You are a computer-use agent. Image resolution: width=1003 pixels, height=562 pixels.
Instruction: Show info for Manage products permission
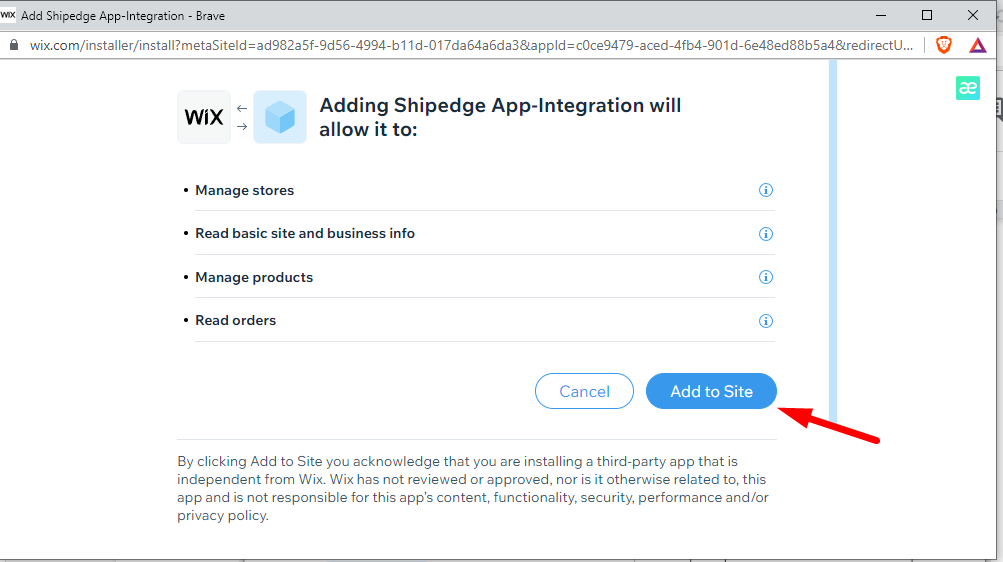click(766, 277)
